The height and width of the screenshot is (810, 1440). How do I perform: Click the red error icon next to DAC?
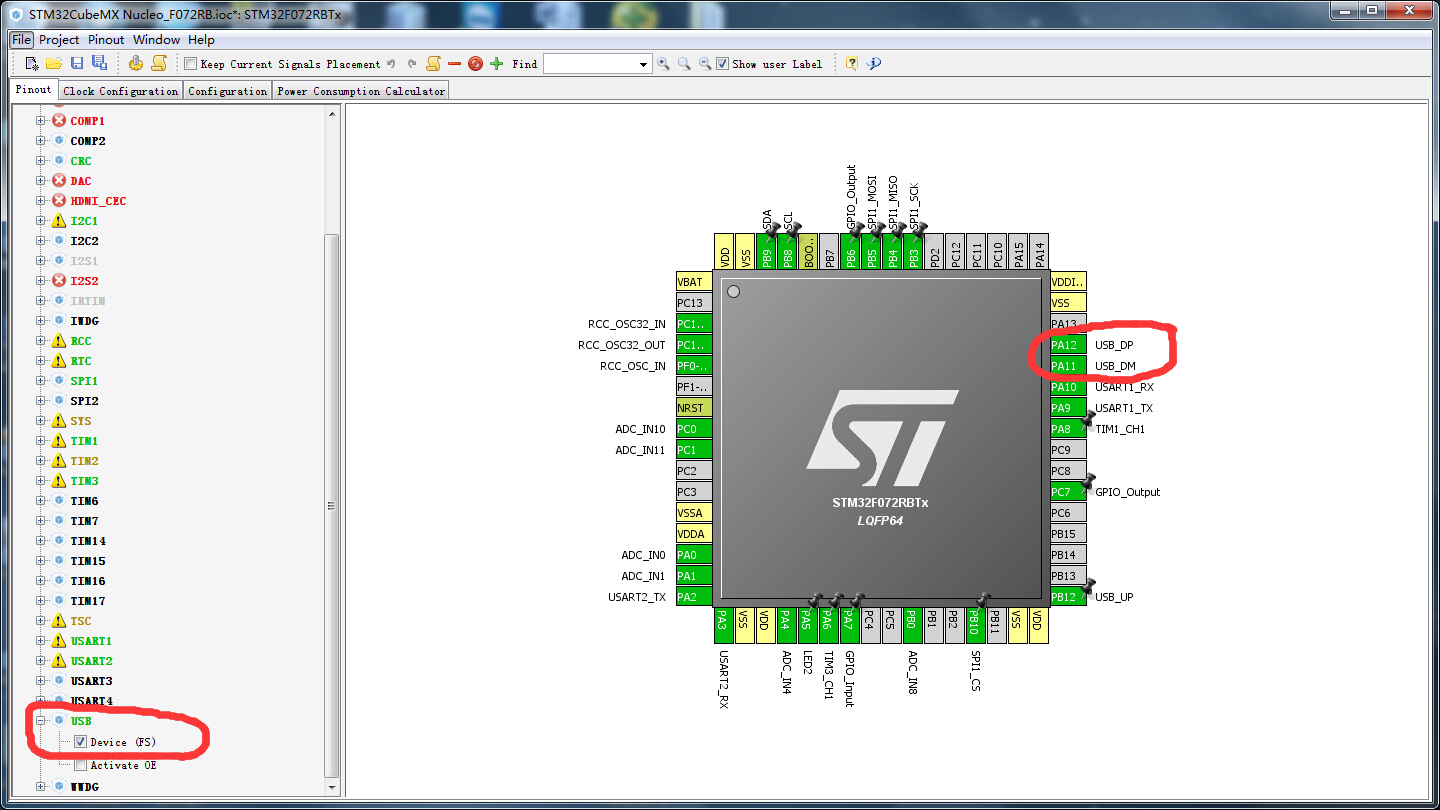coord(59,181)
